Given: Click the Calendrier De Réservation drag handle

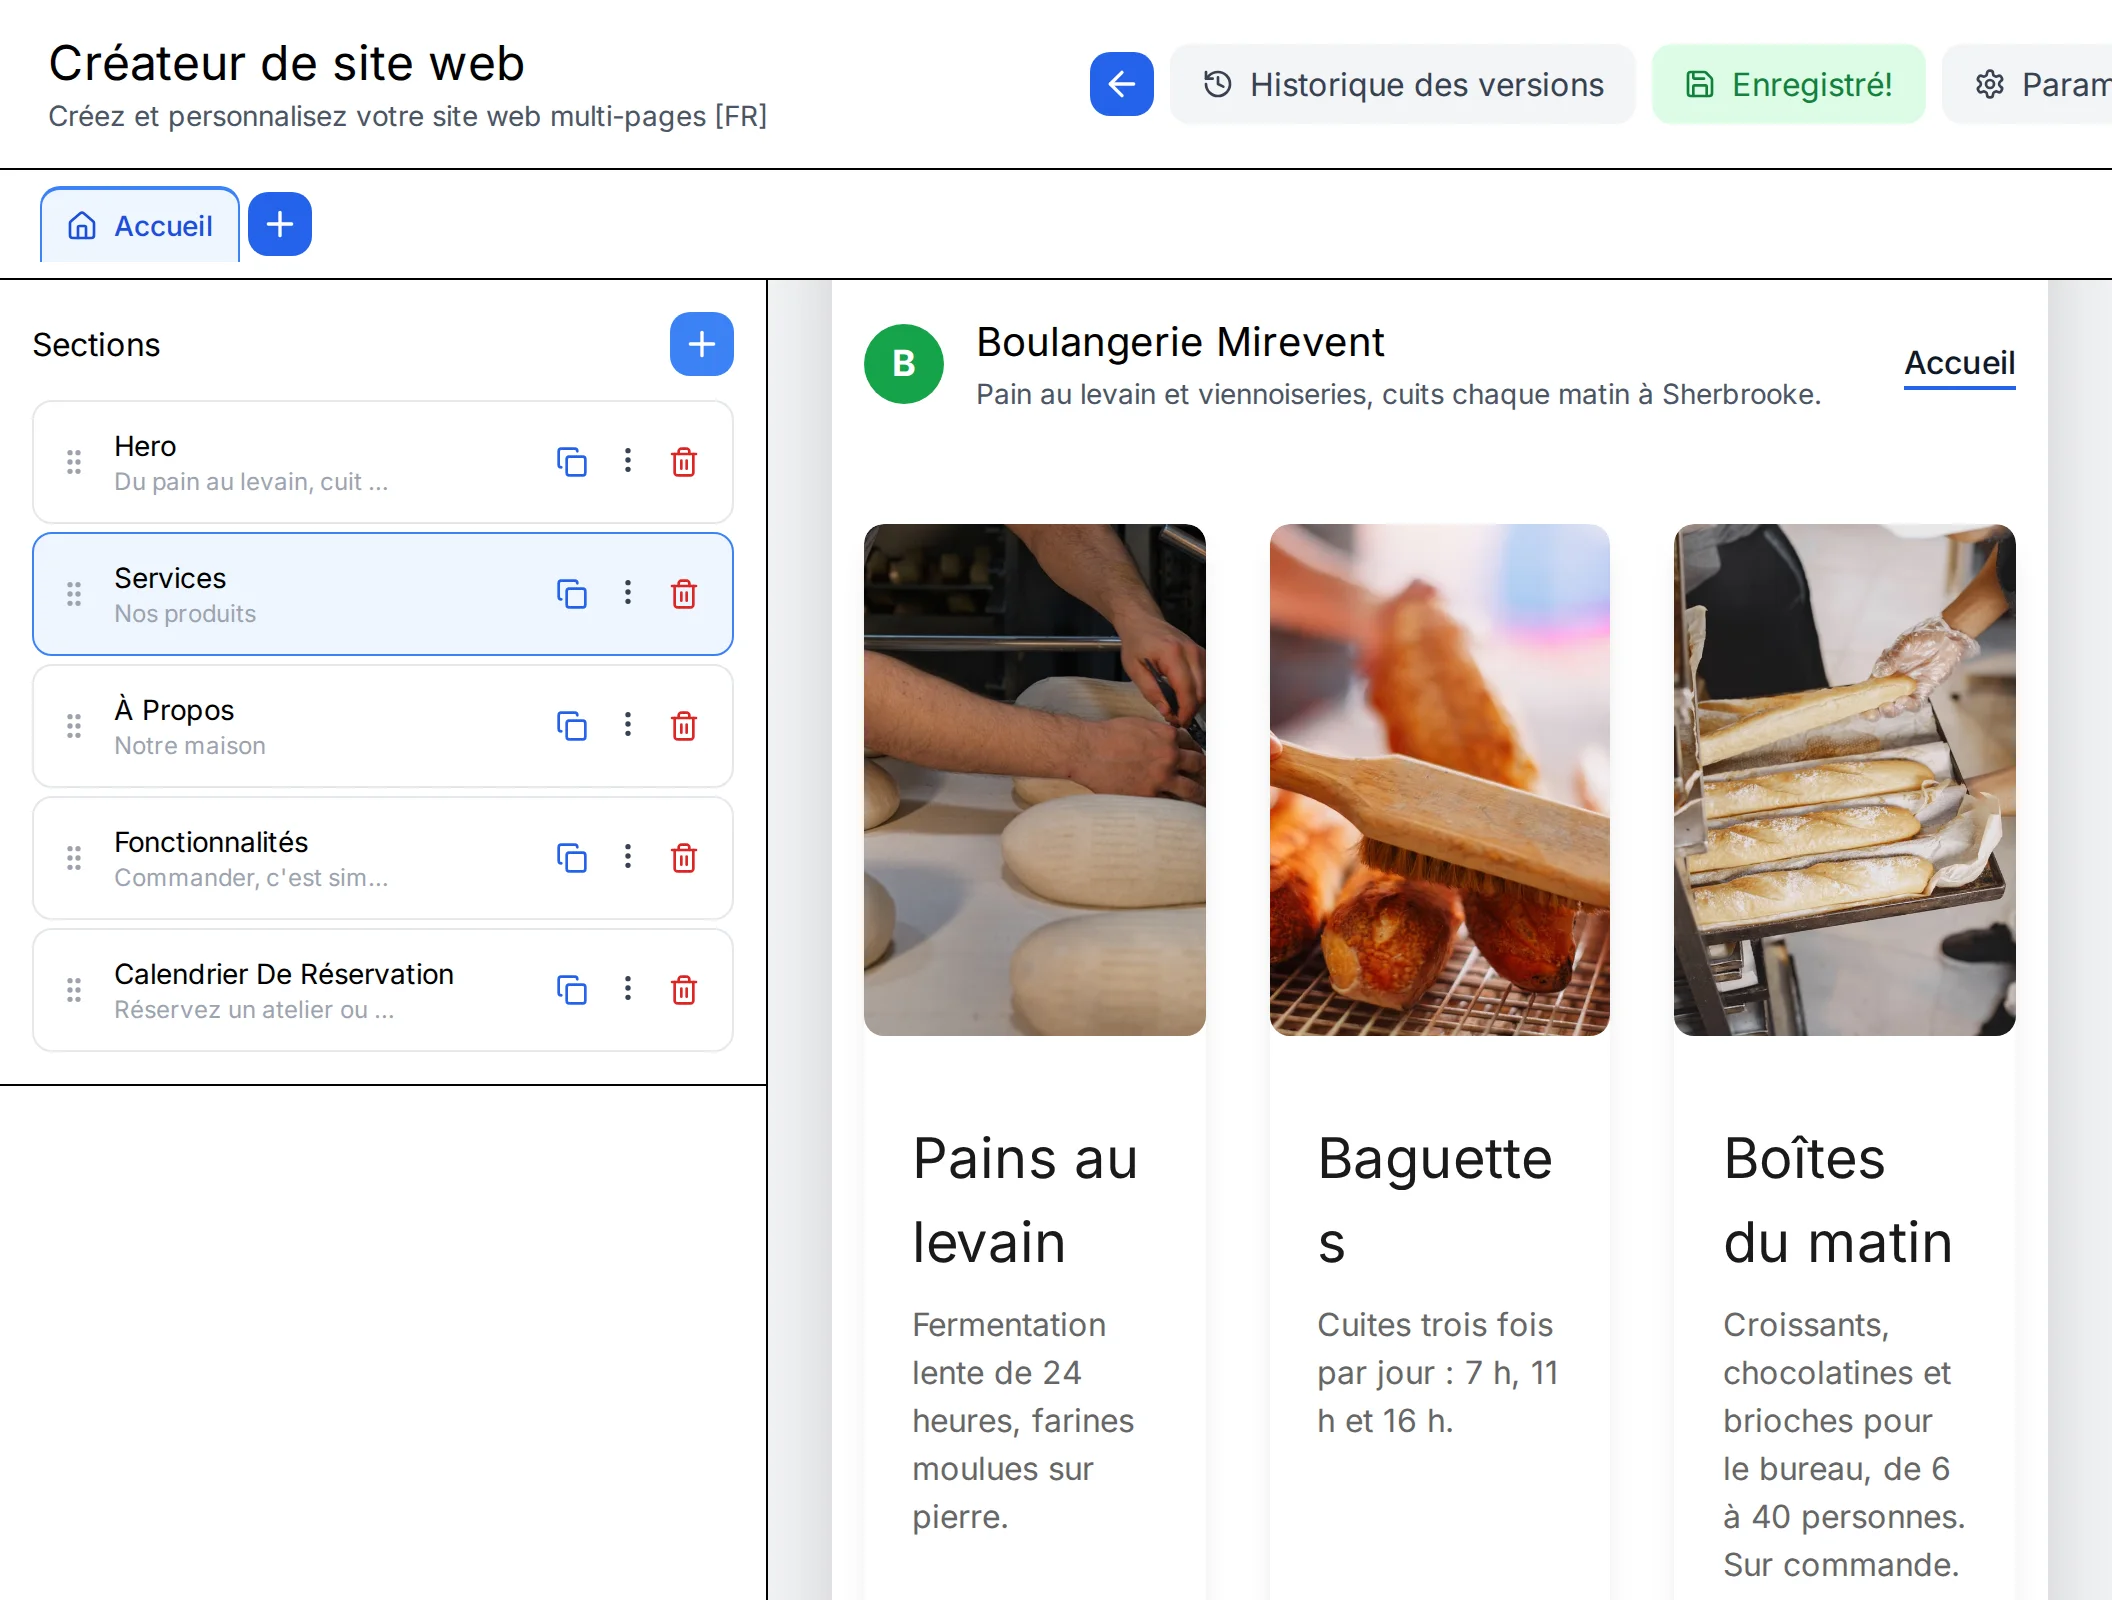Looking at the screenshot, I should [x=74, y=990].
